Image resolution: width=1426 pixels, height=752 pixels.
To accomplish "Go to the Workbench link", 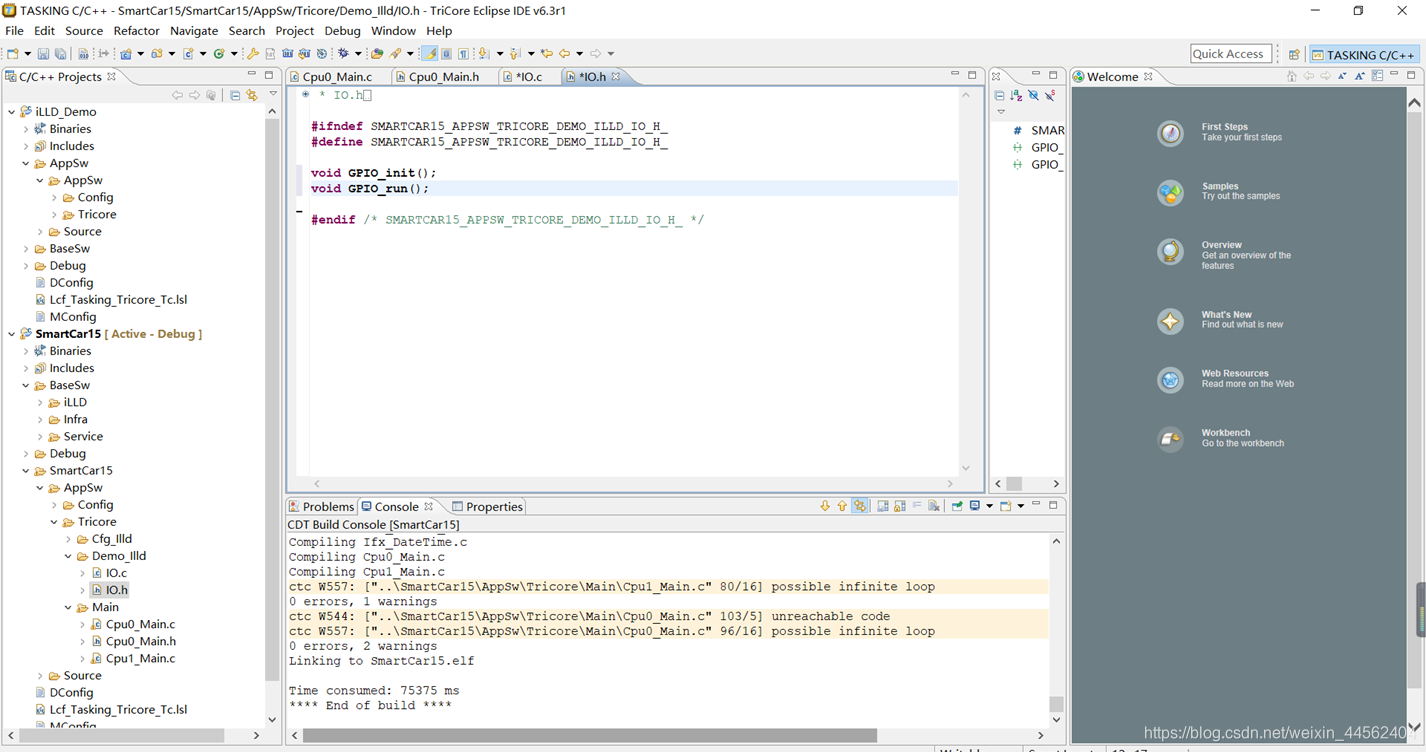I will coord(1225,433).
